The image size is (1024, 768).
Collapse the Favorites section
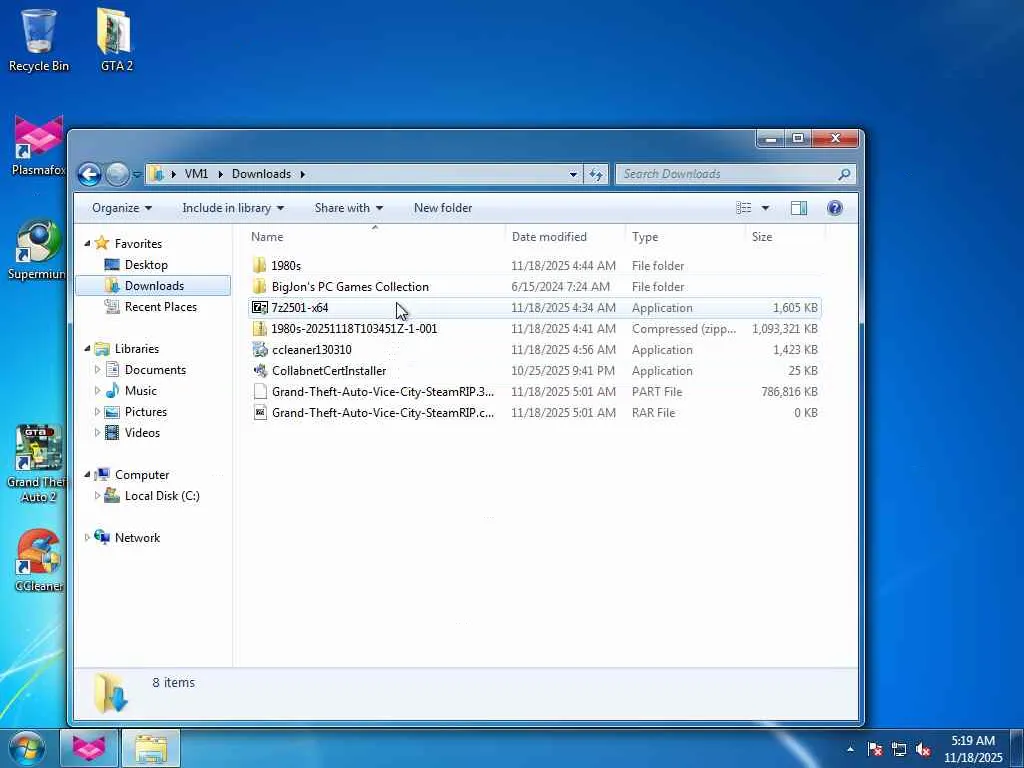click(x=87, y=244)
